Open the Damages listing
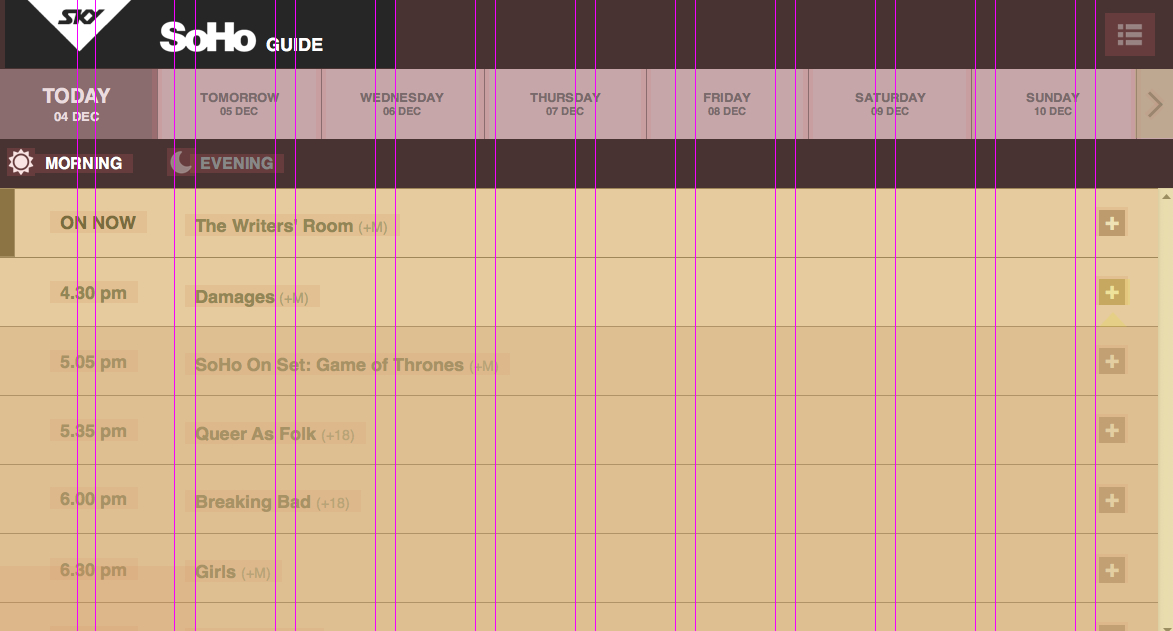This screenshot has width=1173, height=631. (x=252, y=297)
